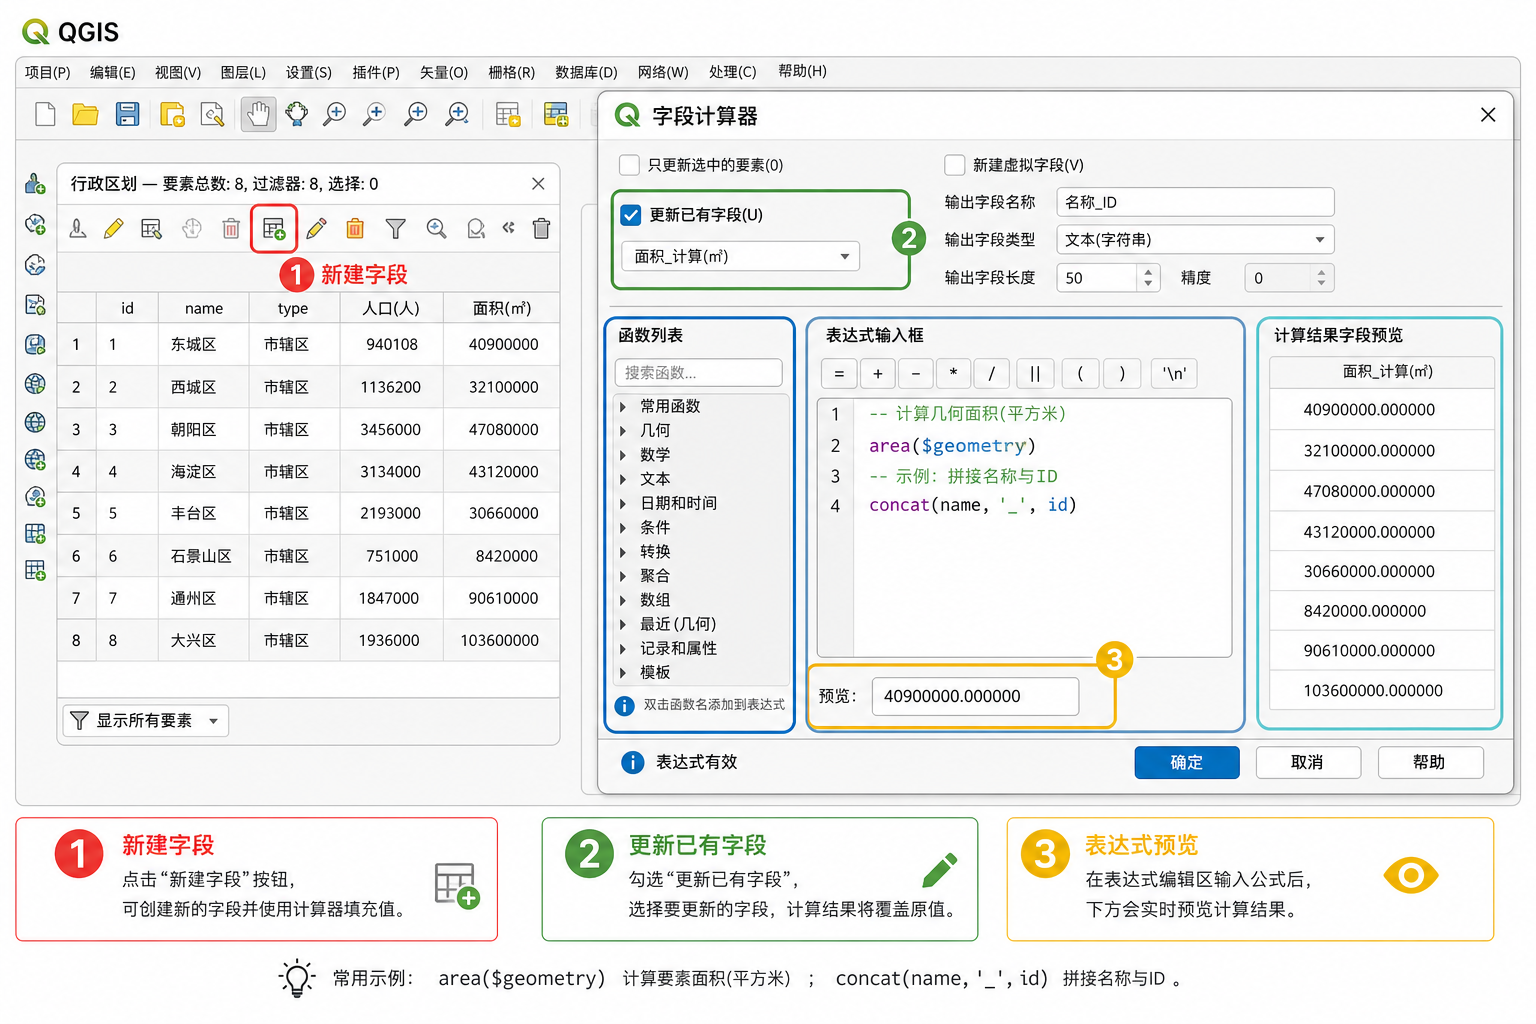
Task: Decrease 精度 with the down arrow
Action: point(1321,284)
